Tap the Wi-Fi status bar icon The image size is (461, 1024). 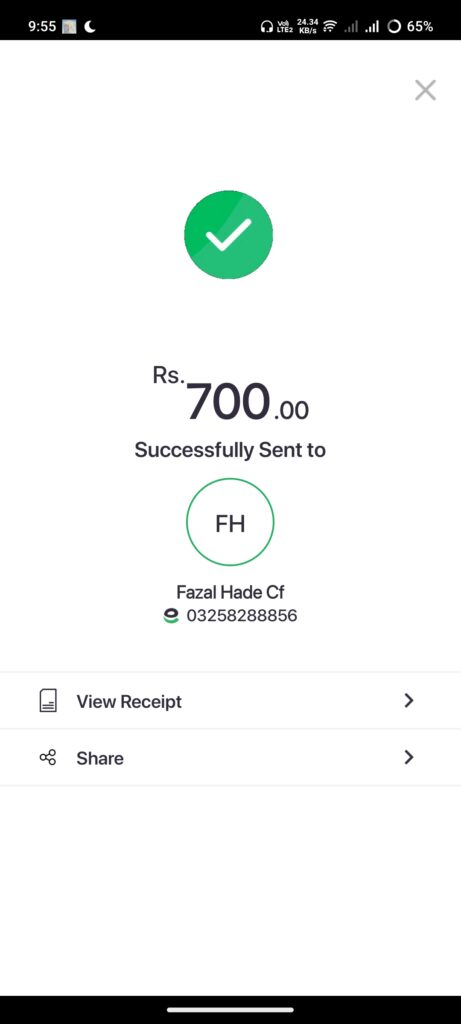pos(330,27)
